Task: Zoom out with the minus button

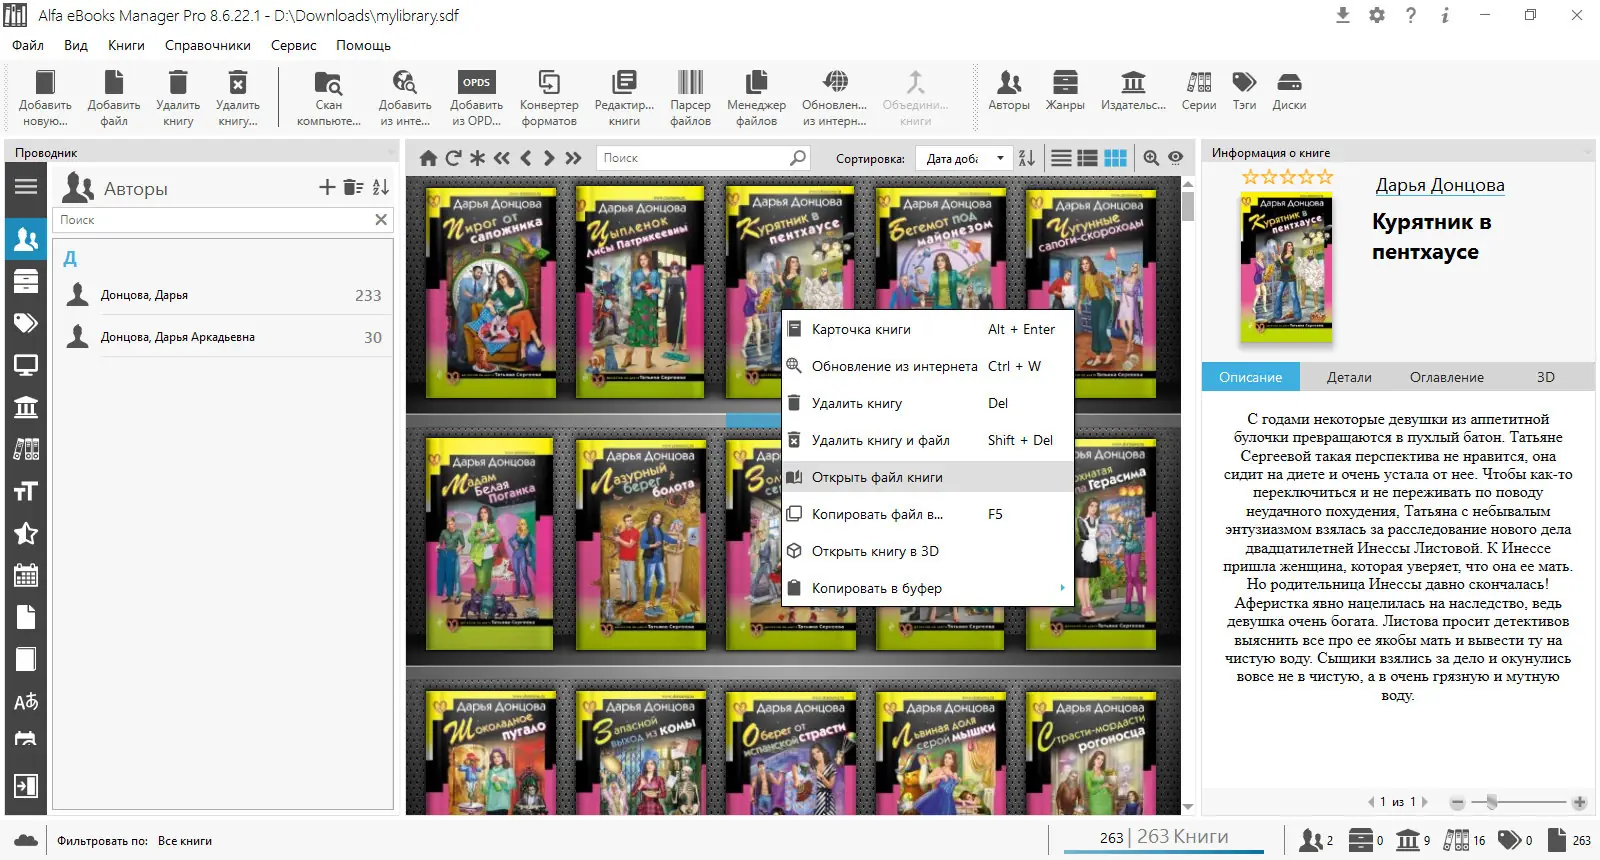Action: pos(1457,802)
